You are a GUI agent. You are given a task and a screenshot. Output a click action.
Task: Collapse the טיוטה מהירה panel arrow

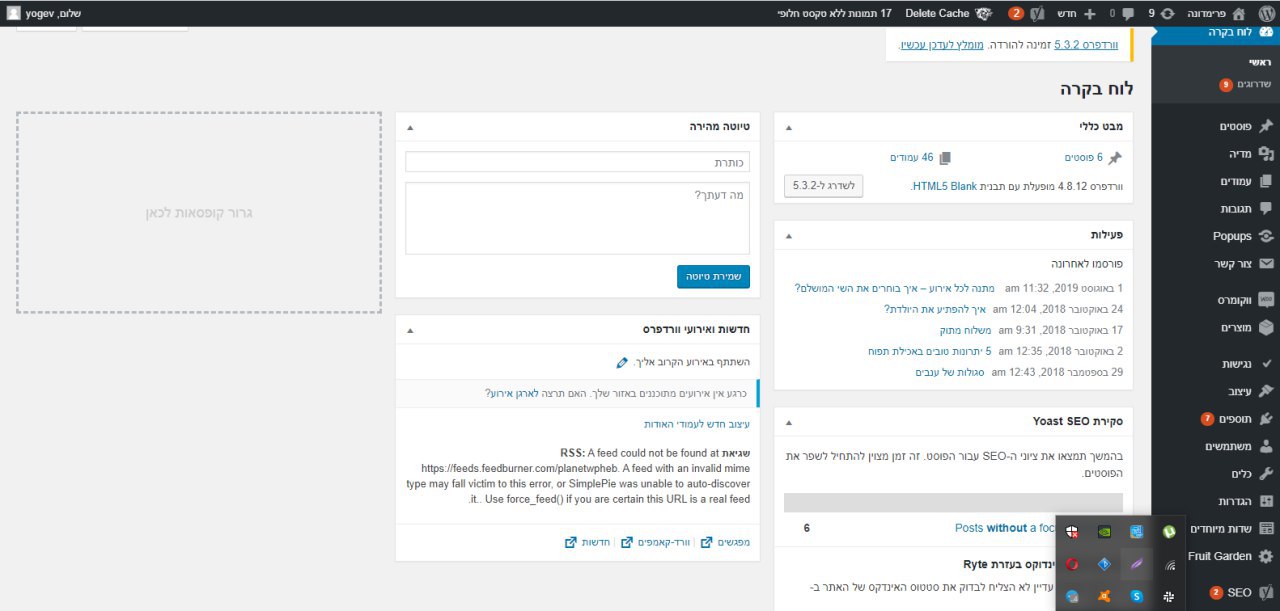pos(410,127)
